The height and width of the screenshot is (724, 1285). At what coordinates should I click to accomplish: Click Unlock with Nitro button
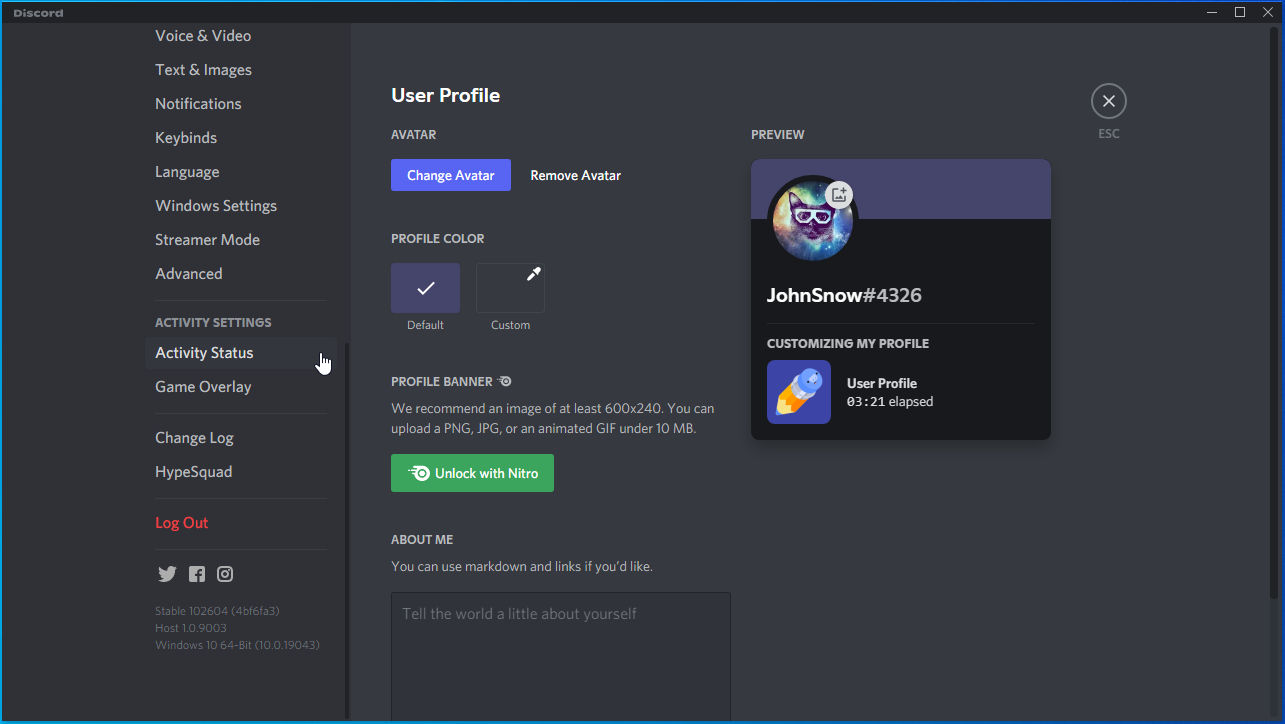tap(472, 473)
